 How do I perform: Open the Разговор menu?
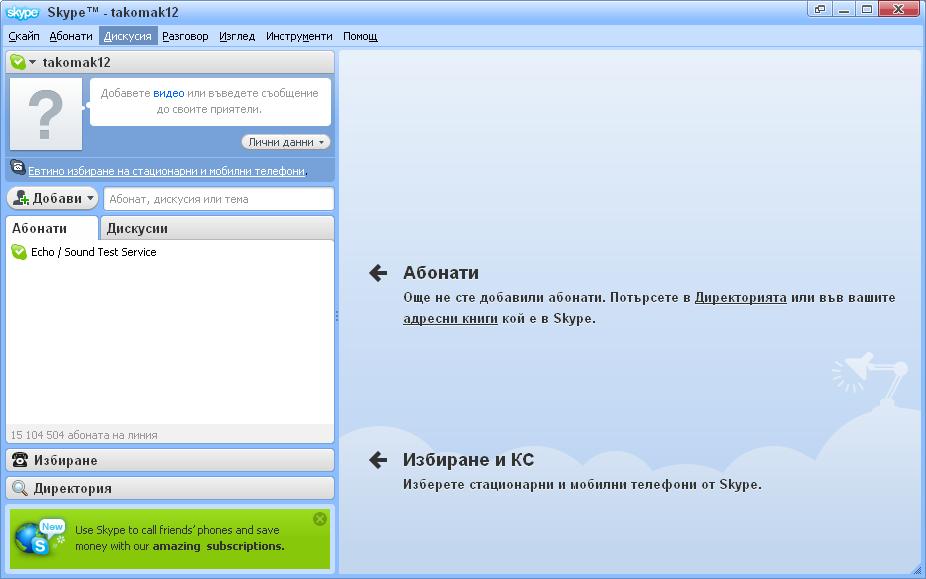(x=185, y=36)
